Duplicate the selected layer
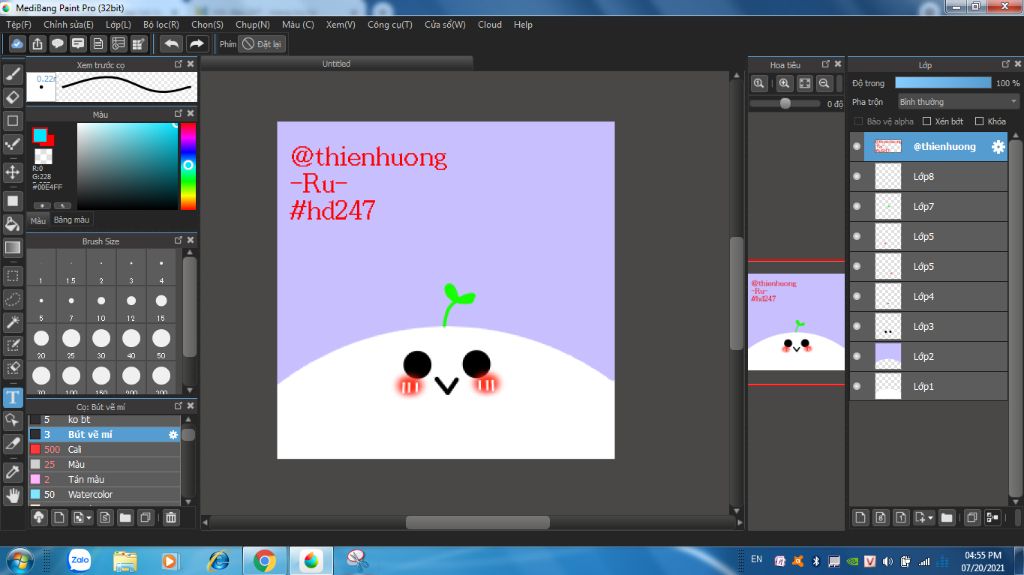 click(x=972, y=518)
